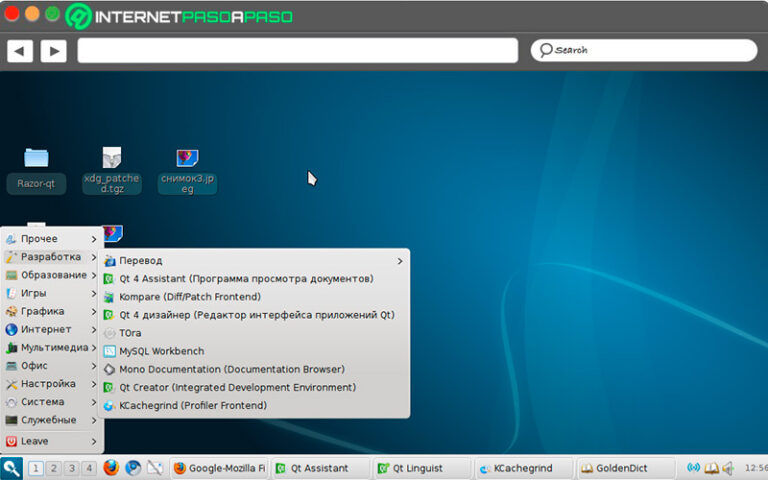Launch Thunderbird from the quick launch bar

(133, 467)
